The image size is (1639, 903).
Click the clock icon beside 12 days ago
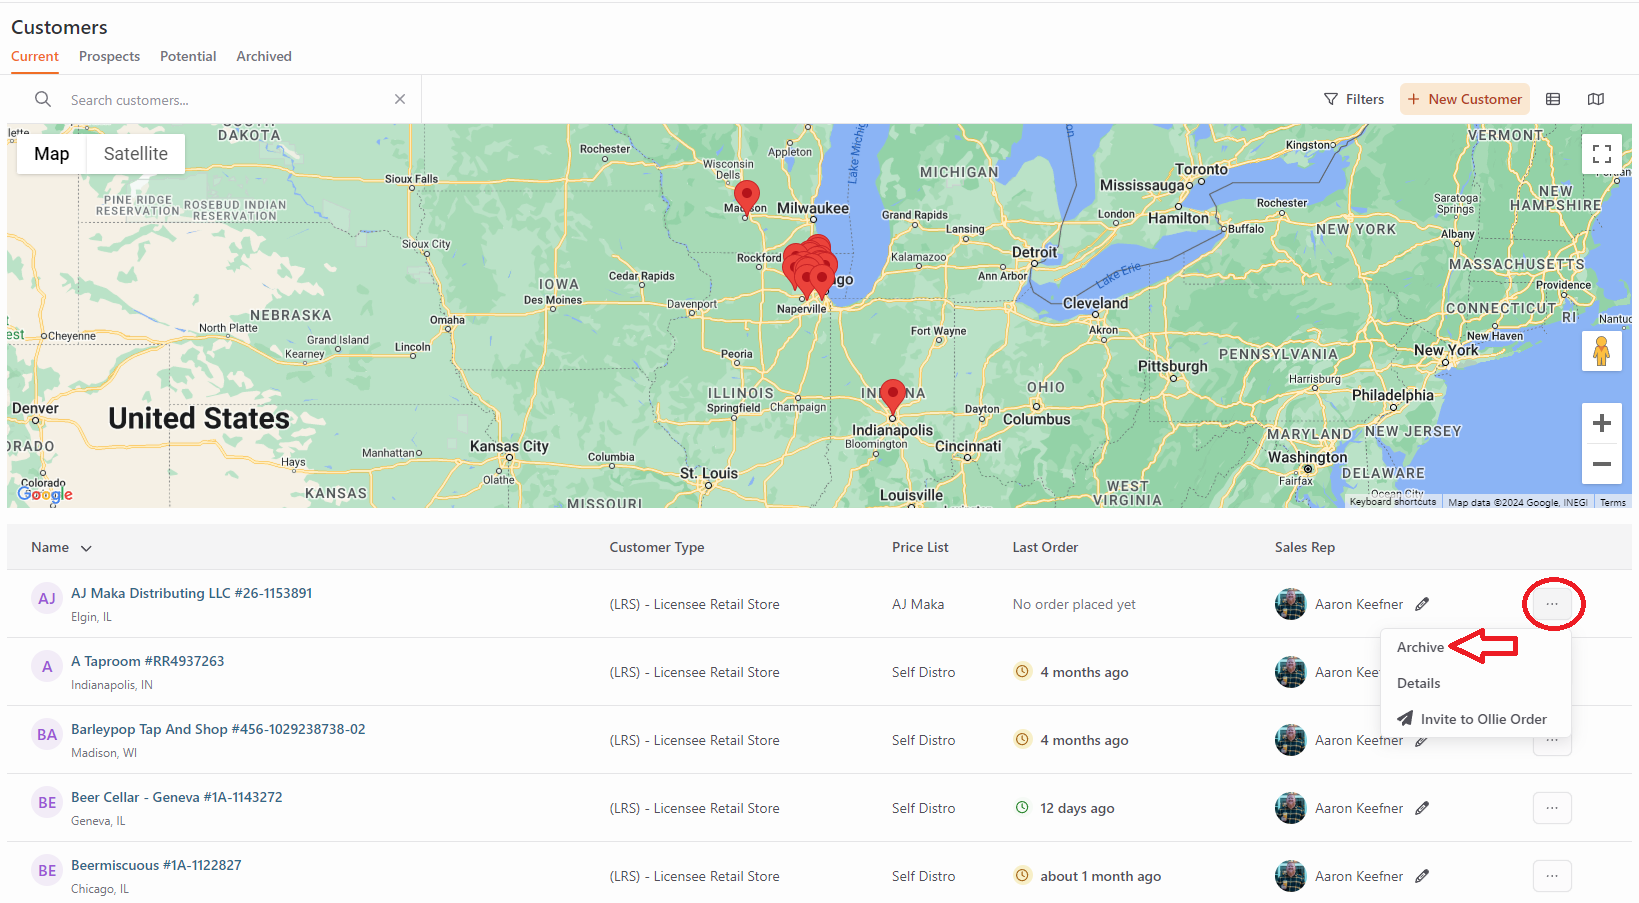coord(1022,807)
